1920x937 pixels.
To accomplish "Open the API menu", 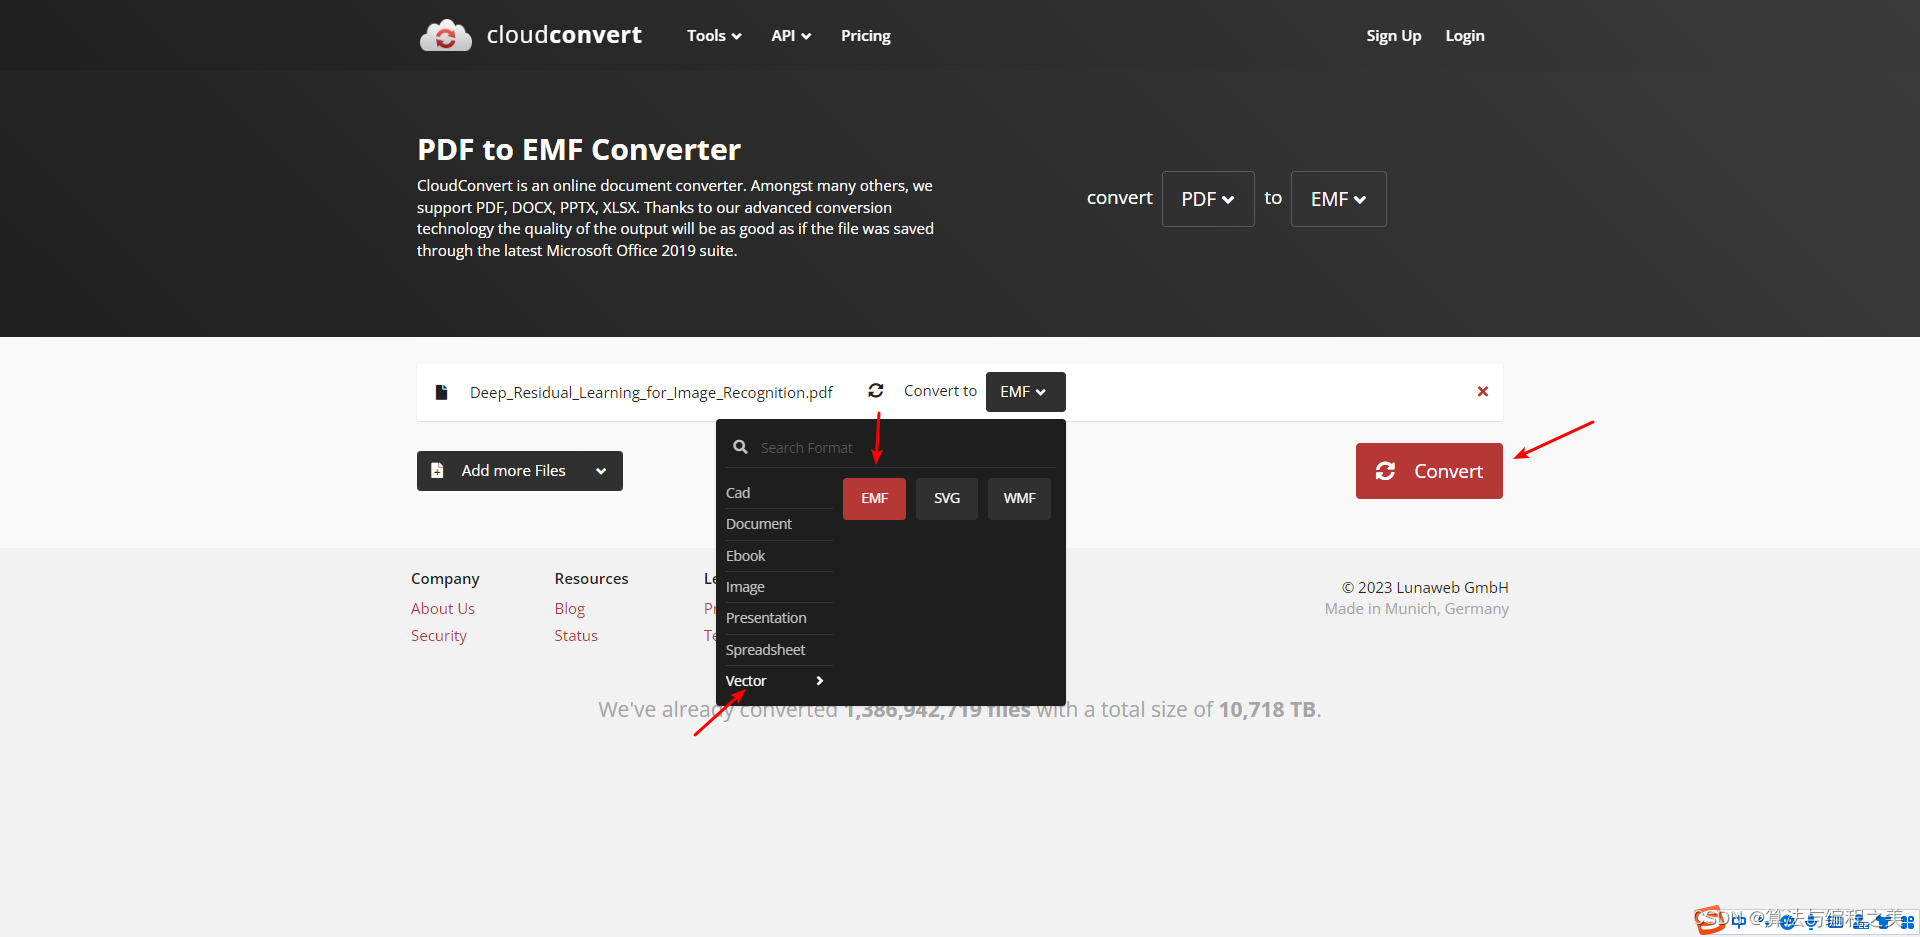I will click(x=791, y=35).
